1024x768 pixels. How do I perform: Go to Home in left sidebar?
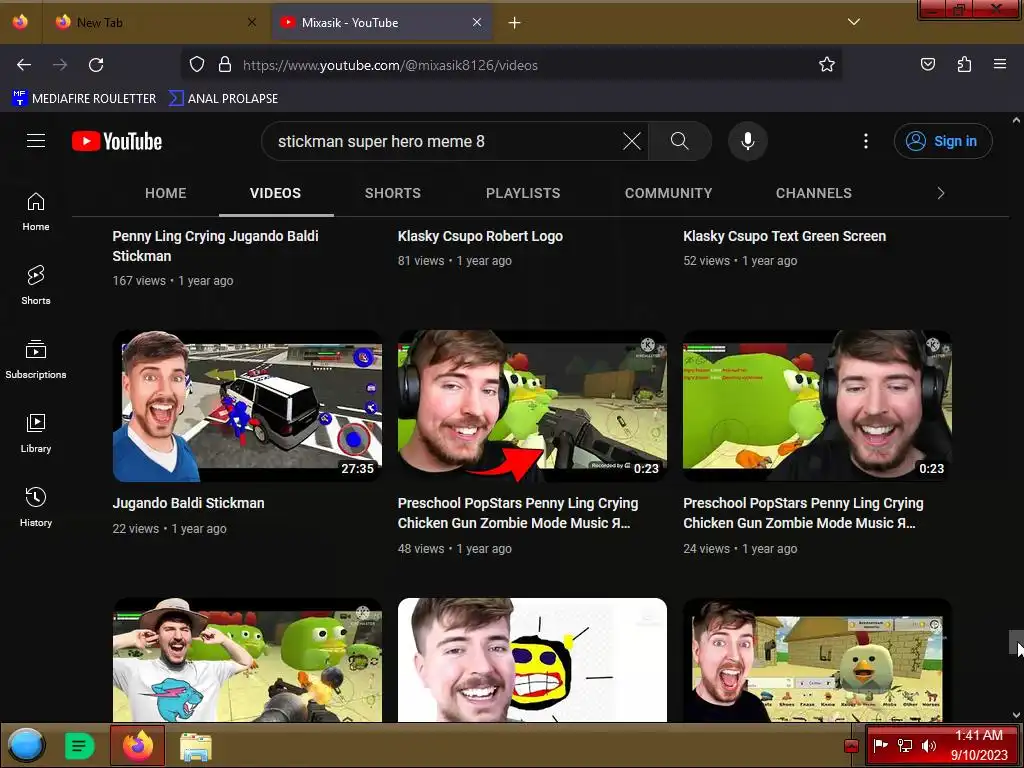36,212
